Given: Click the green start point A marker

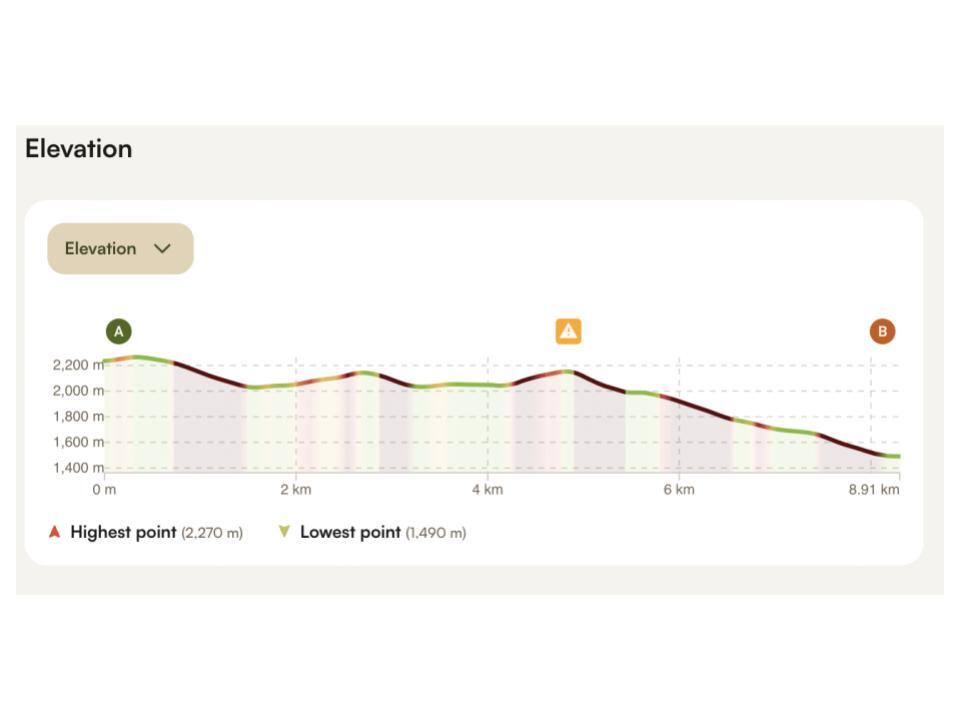Looking at the screenshot, I should click(119, 331).
